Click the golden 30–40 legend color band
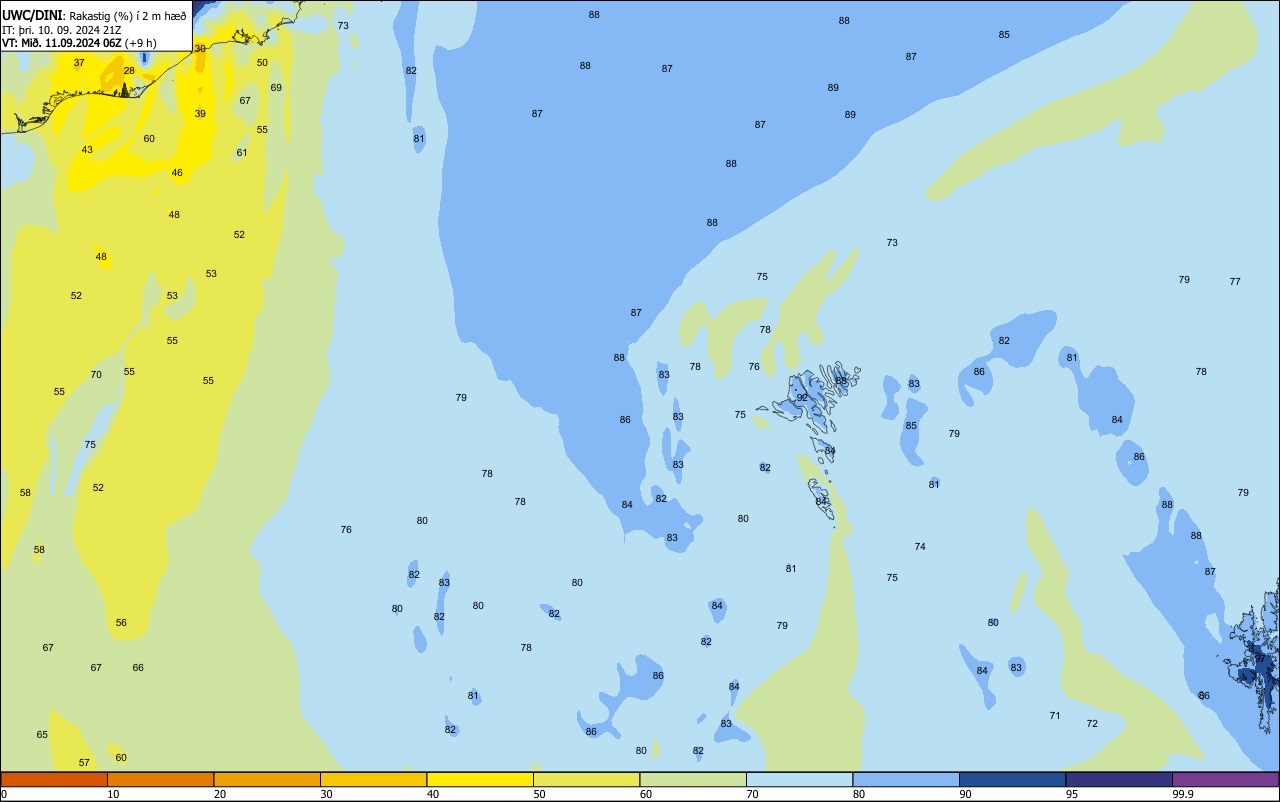Image resolution: width=1280 pixels, height=802 pixels. click(373, 779)
